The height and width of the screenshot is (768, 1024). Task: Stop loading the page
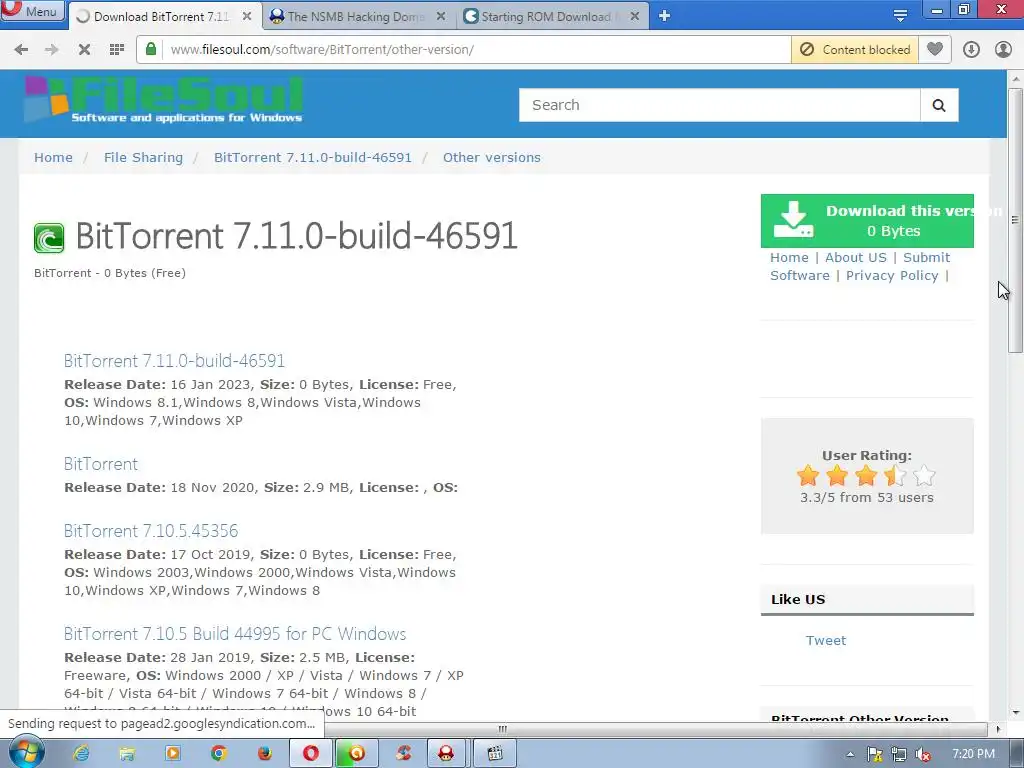[84, 50]
